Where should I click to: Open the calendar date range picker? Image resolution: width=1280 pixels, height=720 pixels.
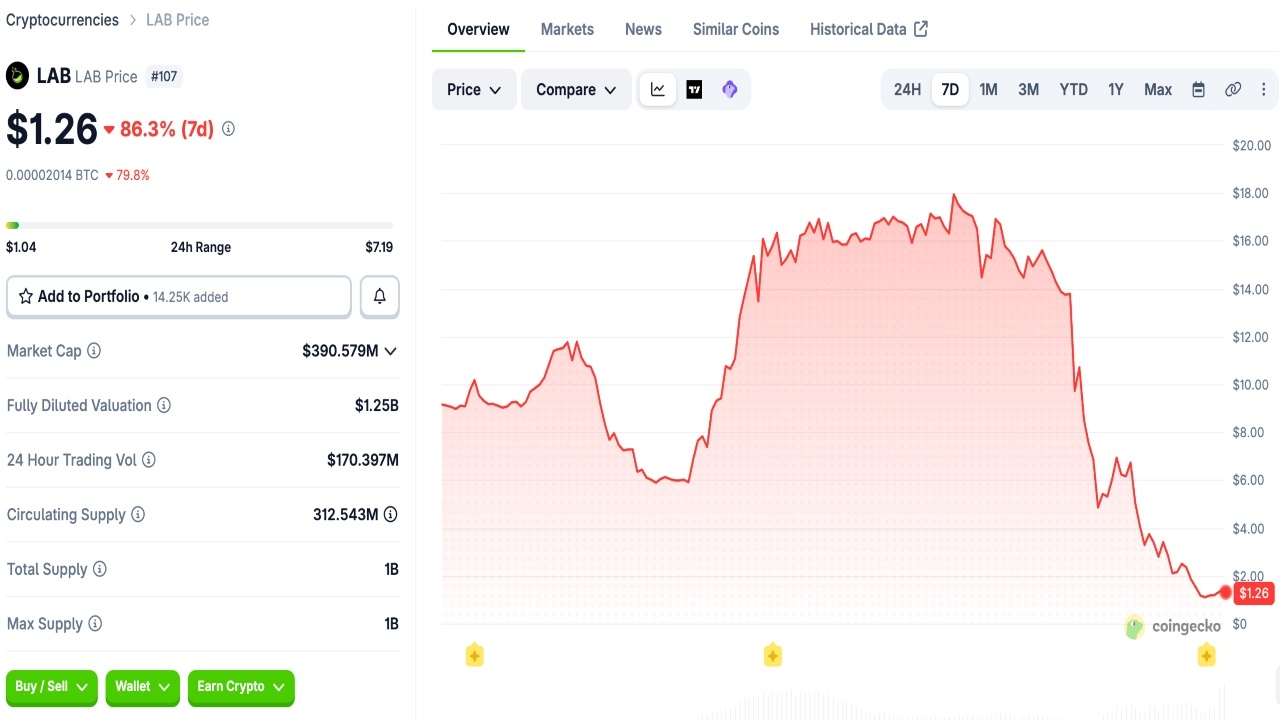pyautogui.click(x=1198, y=90)
